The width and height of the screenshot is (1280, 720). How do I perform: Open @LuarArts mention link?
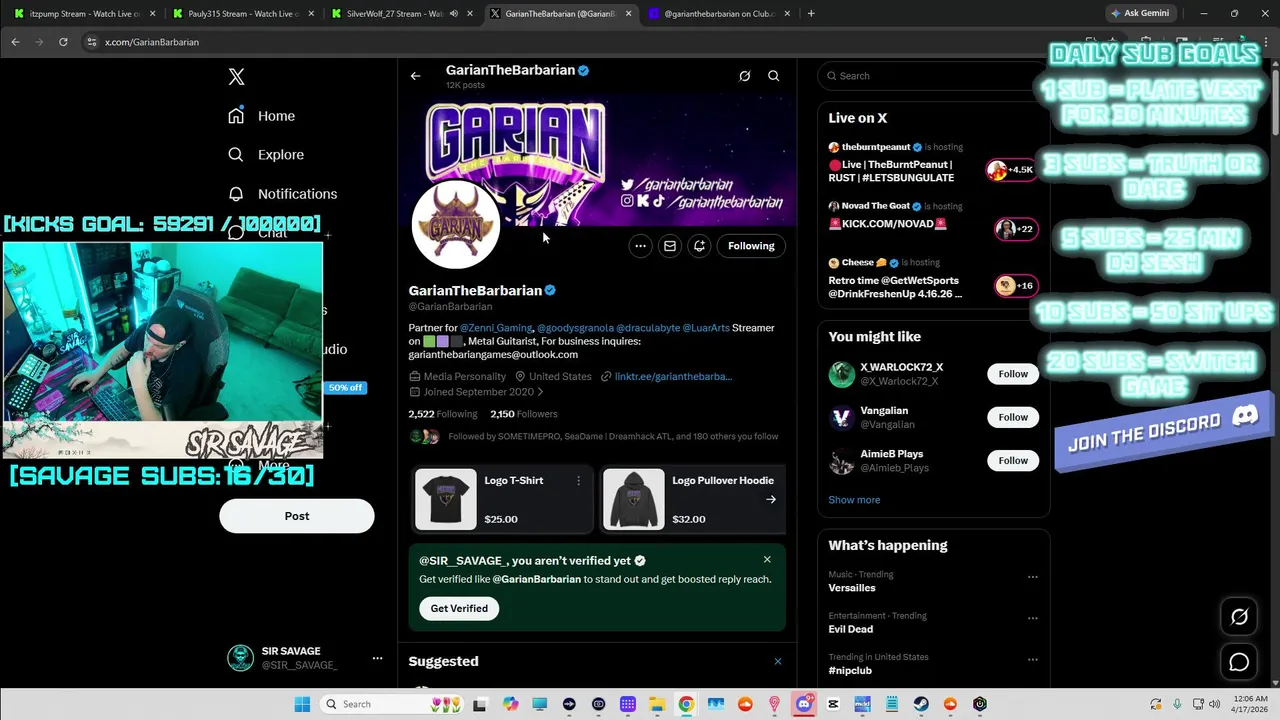706,328
